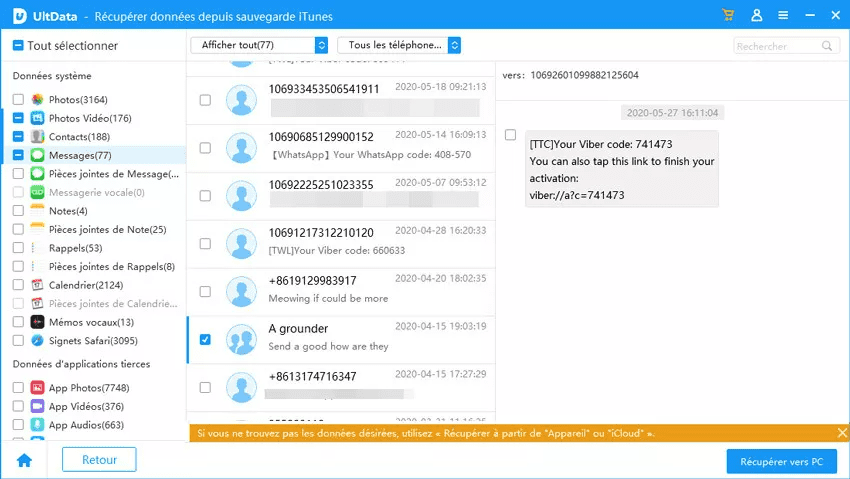Viewport: 850px width, 479px height.
Task: Click the App Photos icon
Action: pyautogui.click(x=37, y=388)
